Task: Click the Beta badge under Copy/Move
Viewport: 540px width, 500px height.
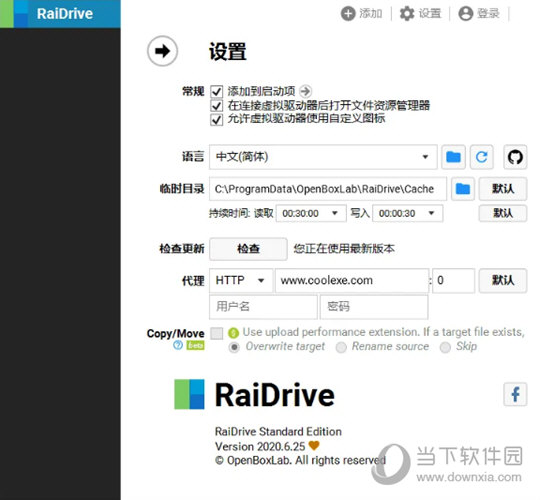Action: click(x=195, y=345)
